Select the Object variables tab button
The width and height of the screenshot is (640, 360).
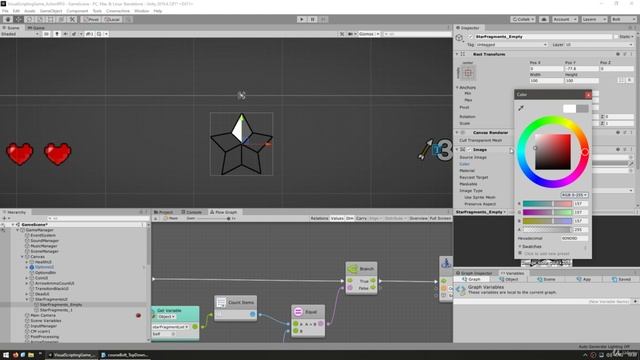tap(509, 280)
